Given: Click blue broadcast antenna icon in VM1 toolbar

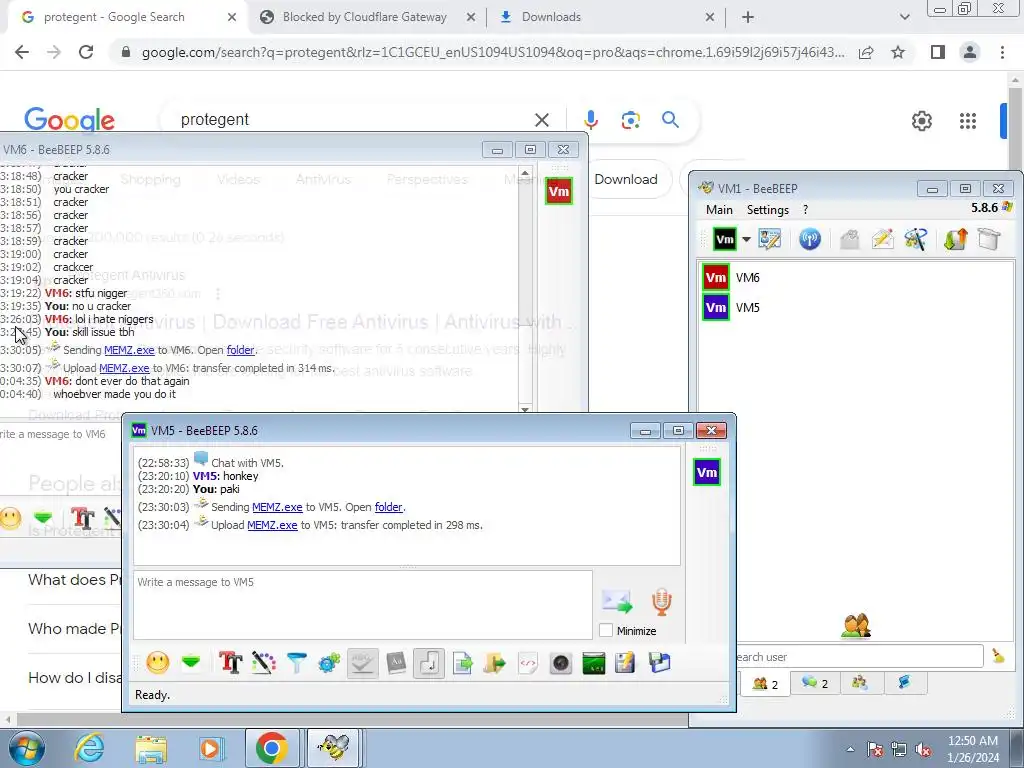Looking at the screenshot, I should (x=810, y=239).
